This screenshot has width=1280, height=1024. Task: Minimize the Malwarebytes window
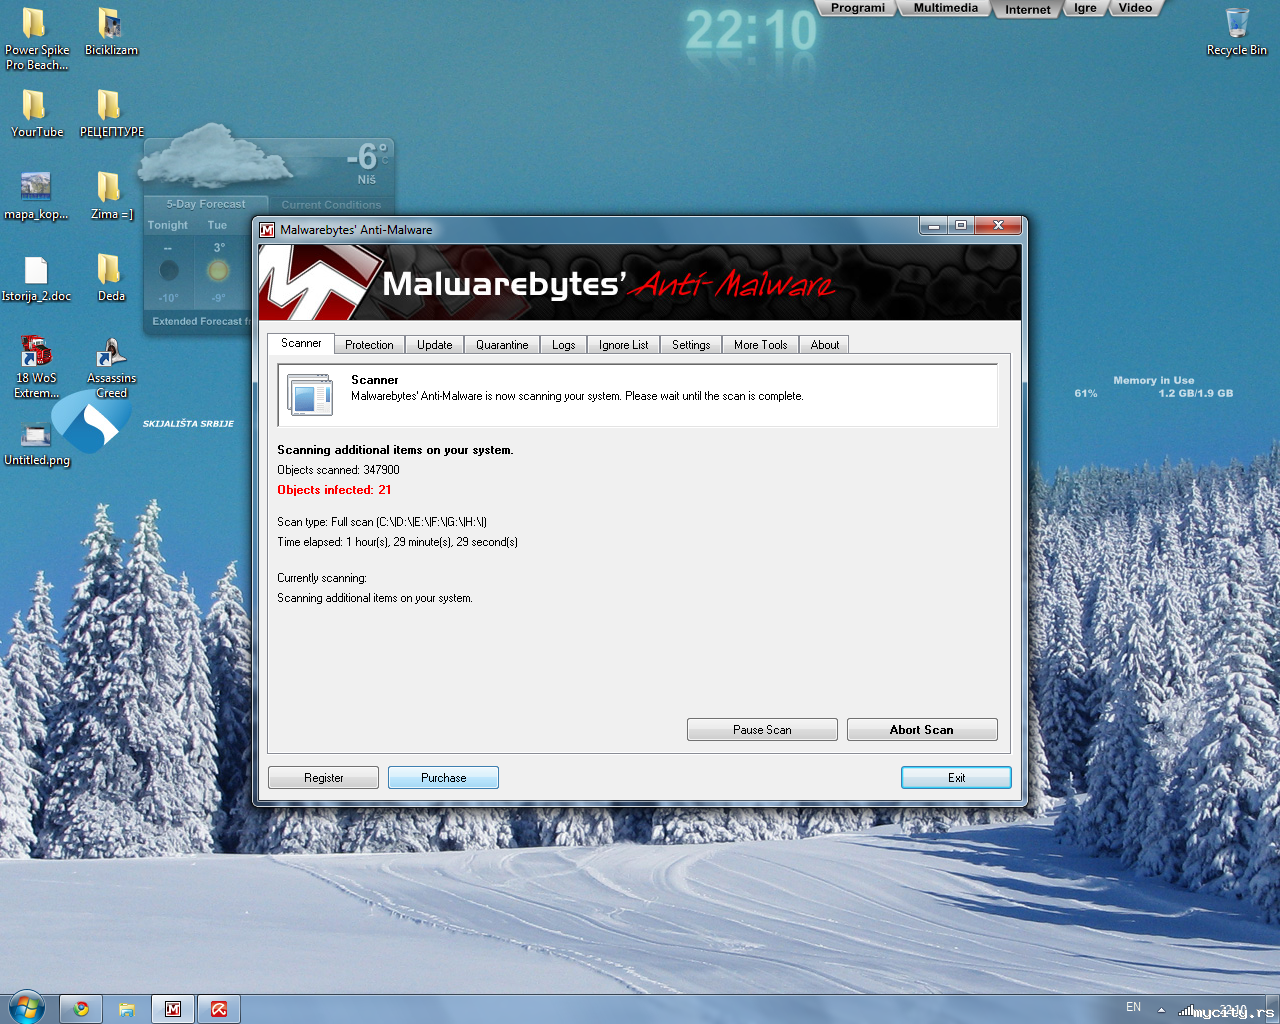click(933, 226)
